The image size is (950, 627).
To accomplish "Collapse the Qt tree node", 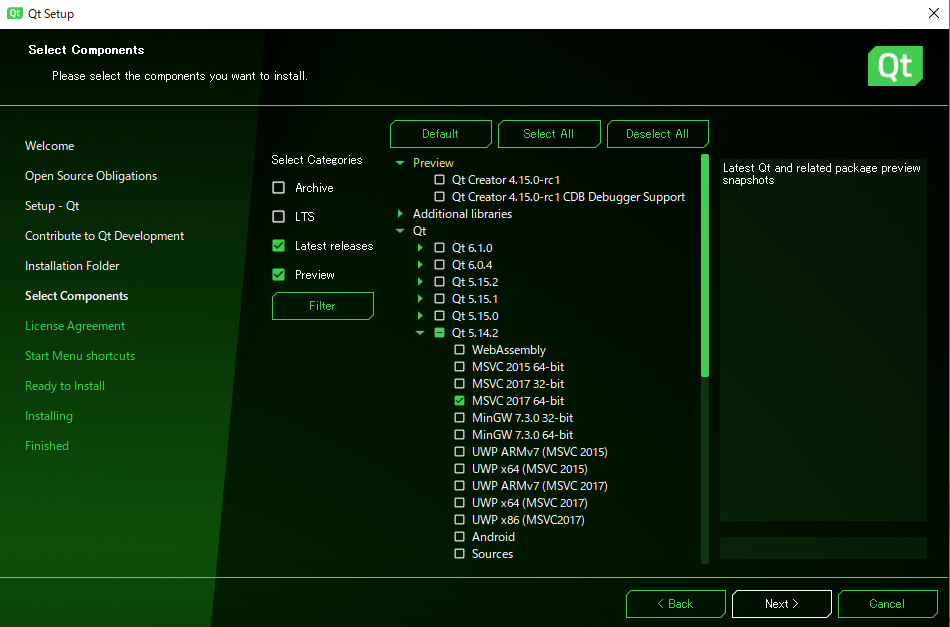I will tap(400, 231).
